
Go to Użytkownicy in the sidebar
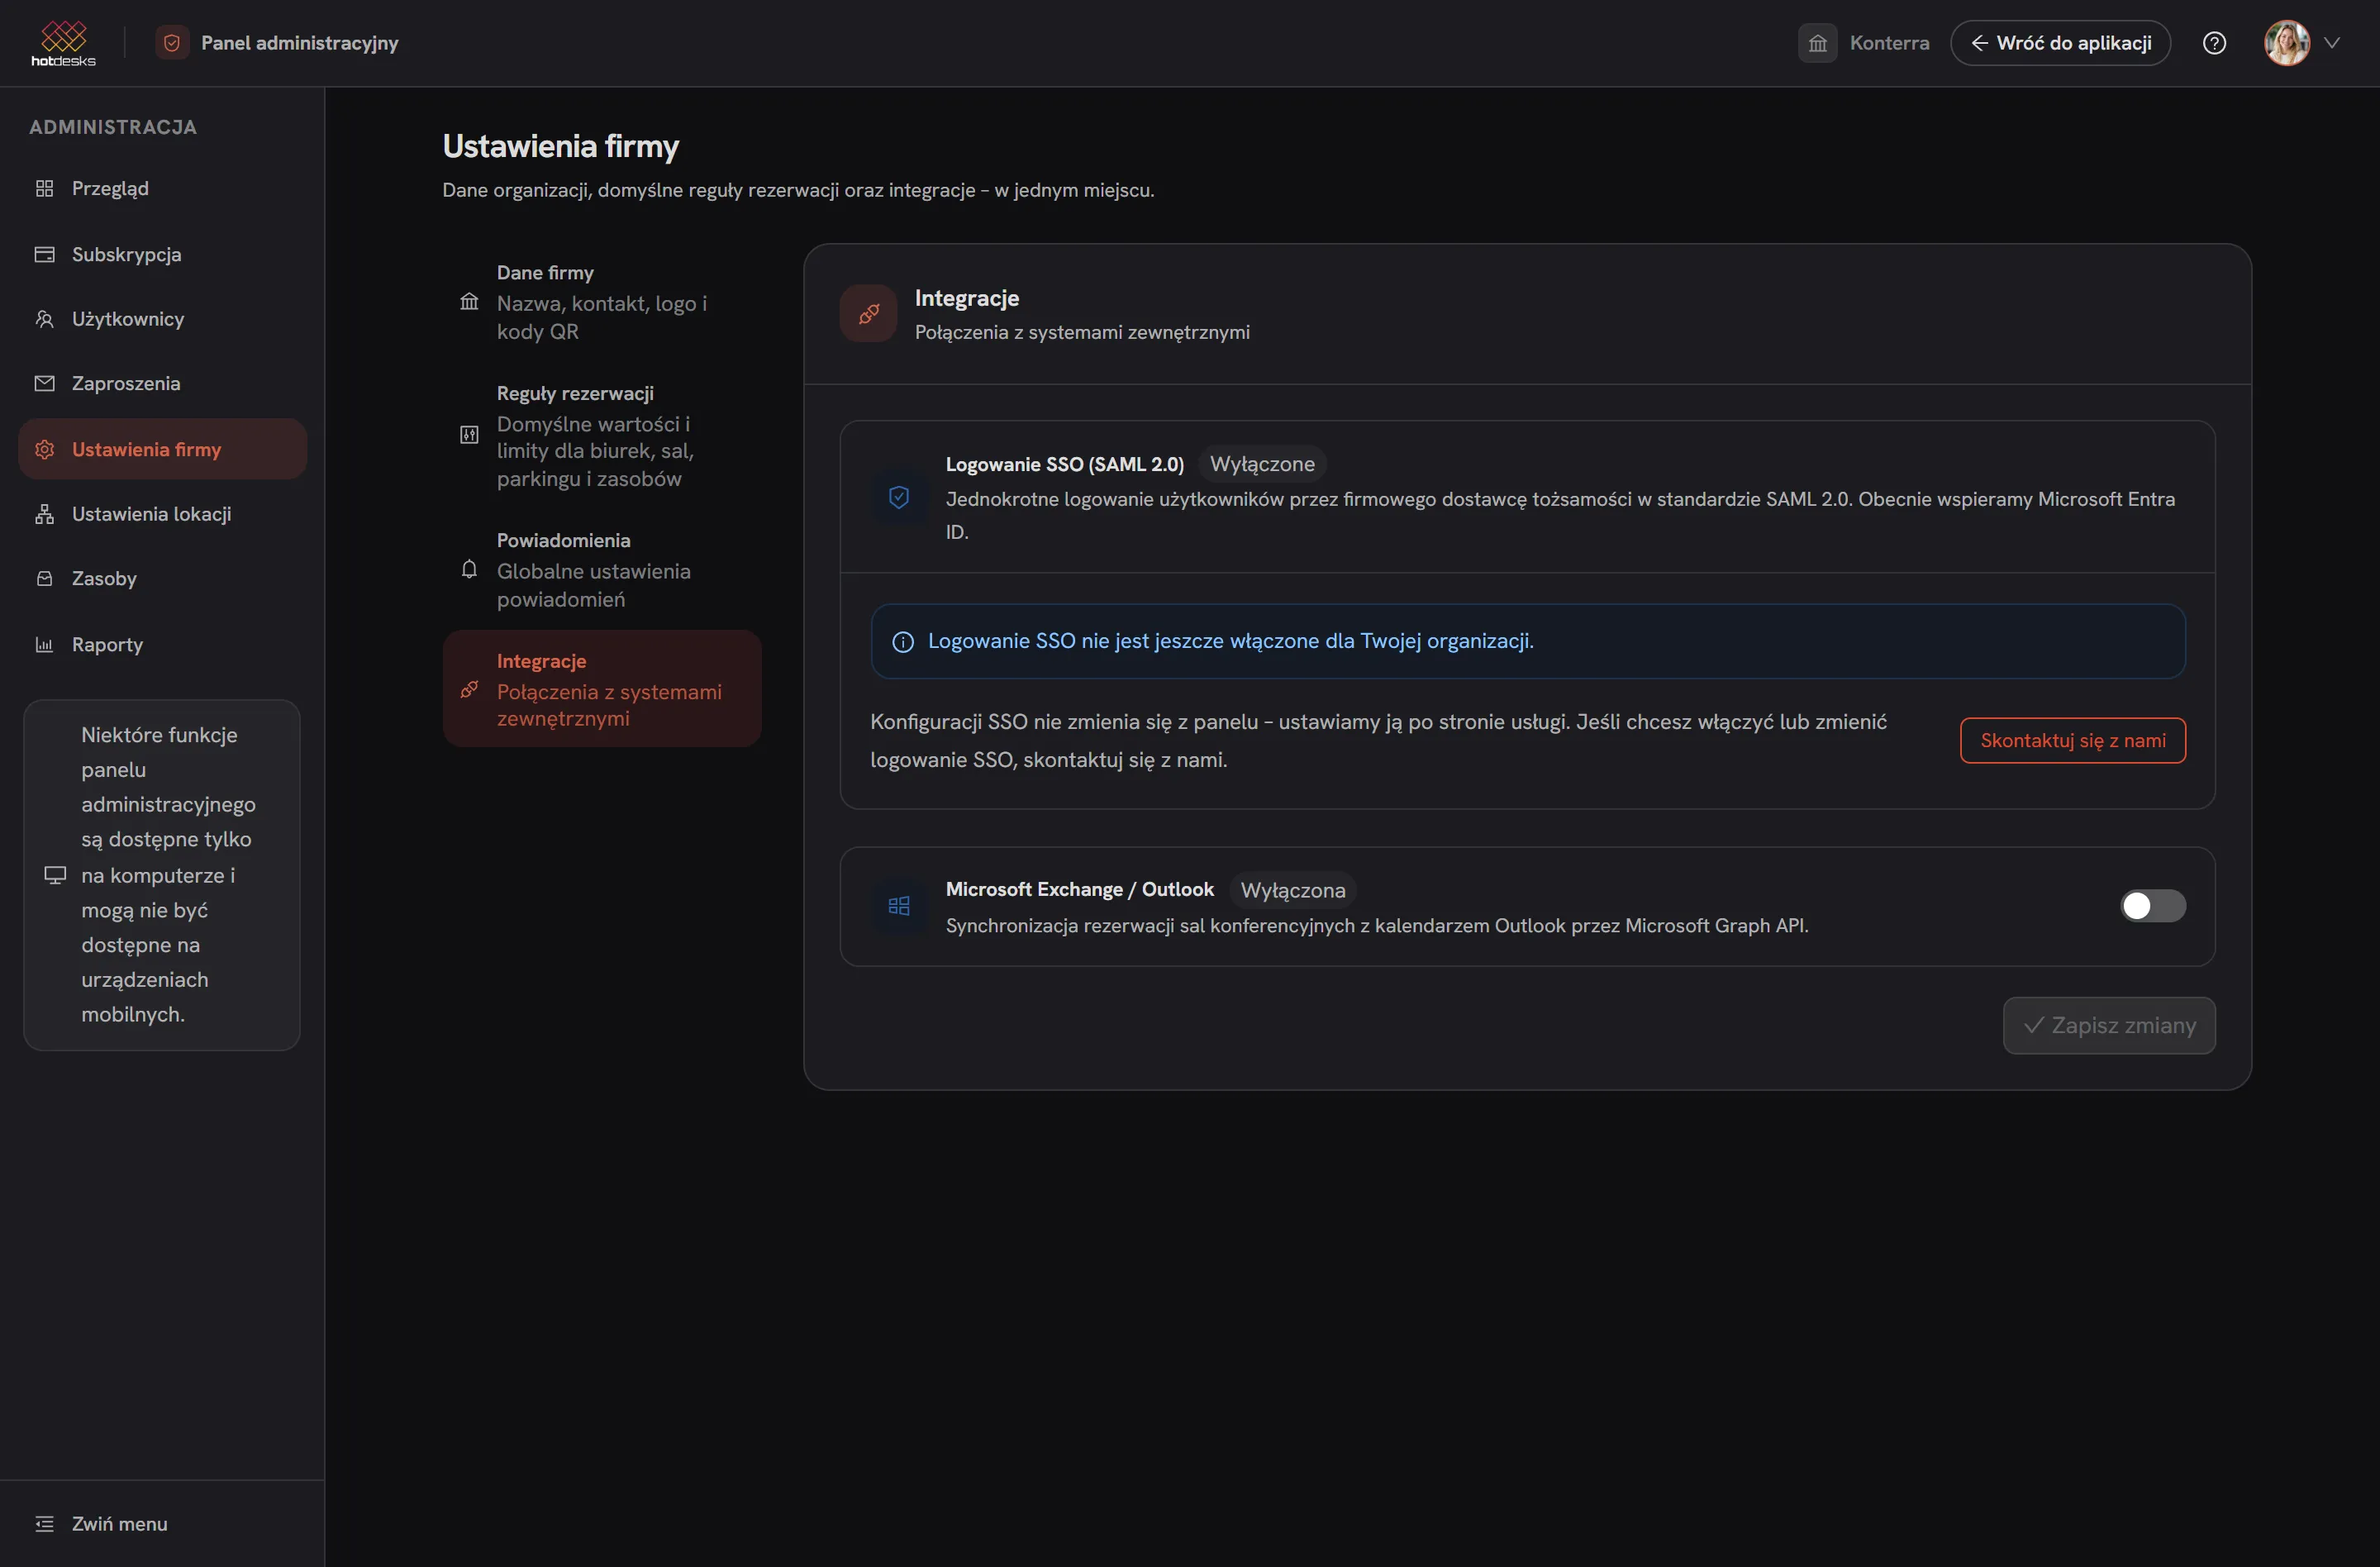pyautogui.click(x=162, y=319)
